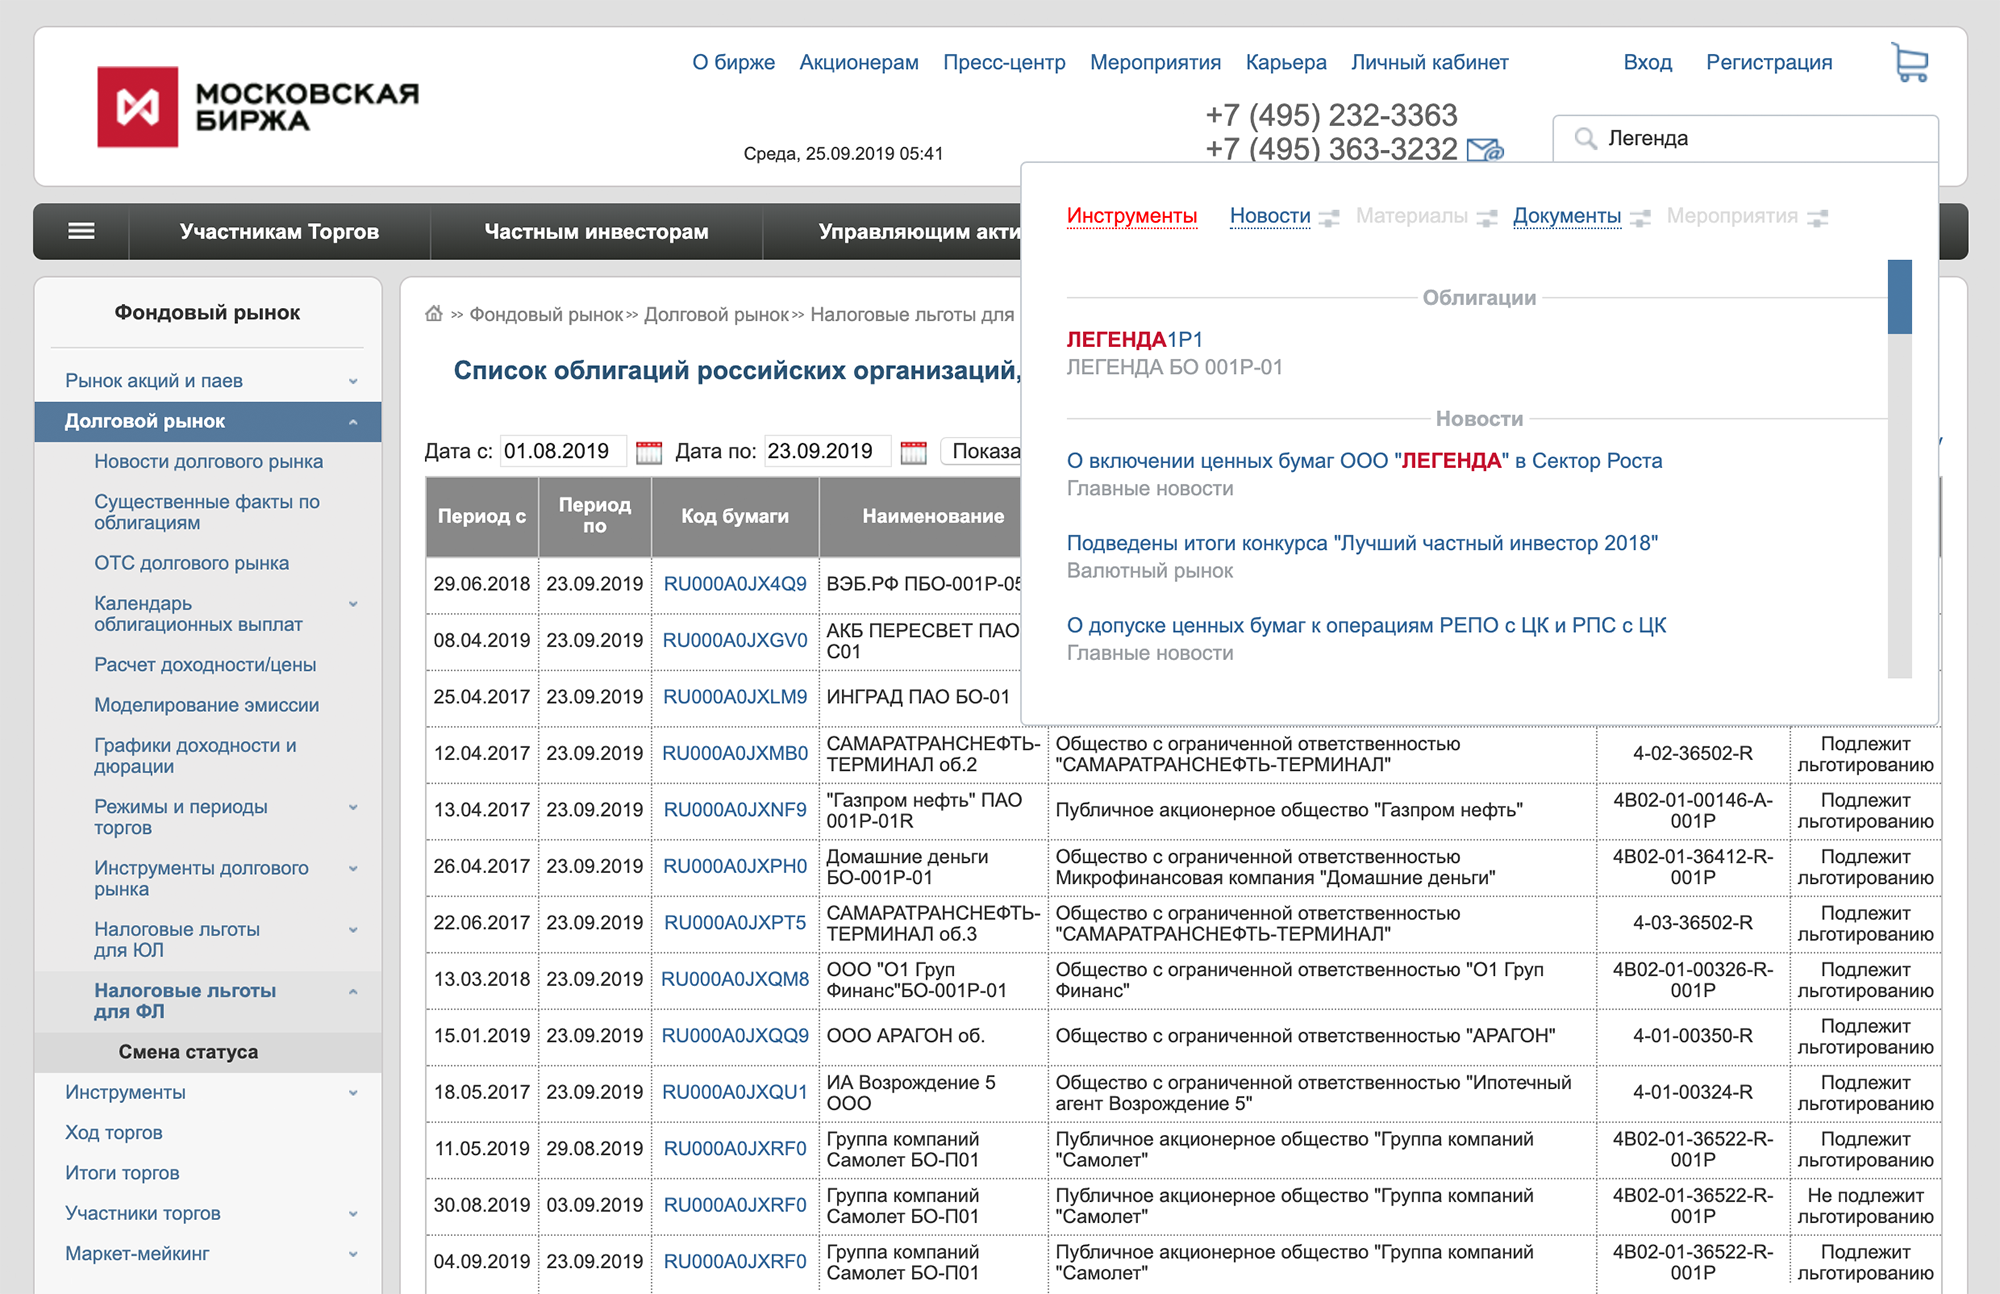Expand 'Режимы и периоды торгов' submenu
Viewport: 2000px width, 1294px height.
353,807
